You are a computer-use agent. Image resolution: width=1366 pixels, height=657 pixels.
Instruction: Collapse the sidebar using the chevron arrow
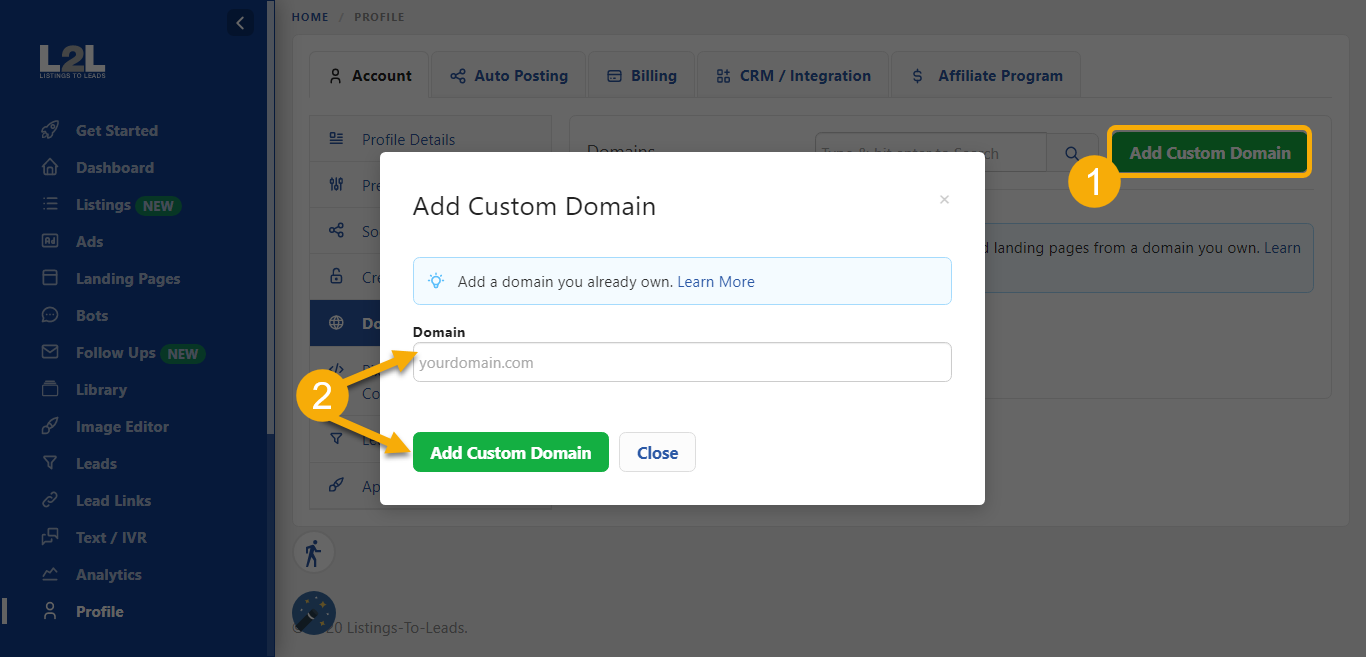(x=239, y=22)
